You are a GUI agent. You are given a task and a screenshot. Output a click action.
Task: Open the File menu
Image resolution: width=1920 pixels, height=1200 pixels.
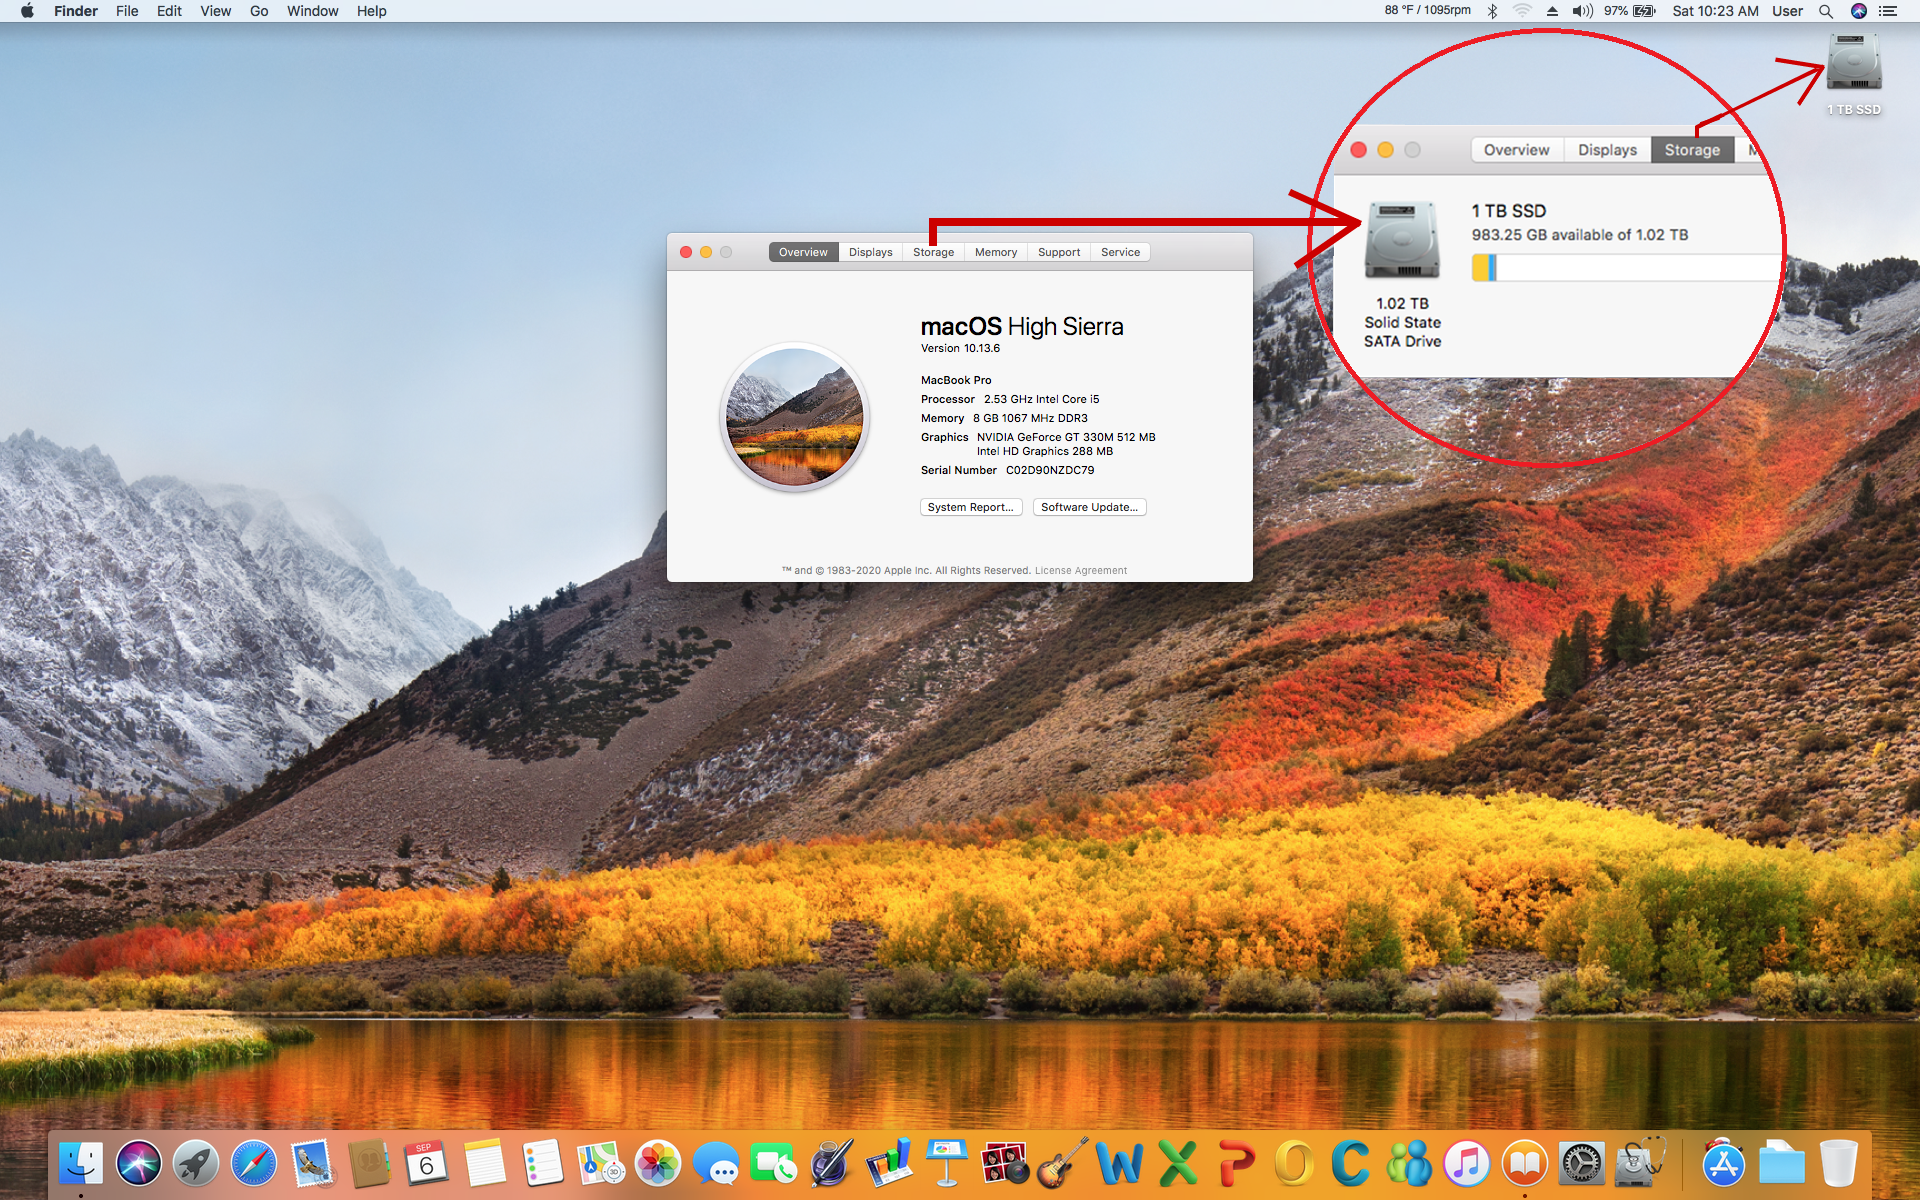coord(127,11)
